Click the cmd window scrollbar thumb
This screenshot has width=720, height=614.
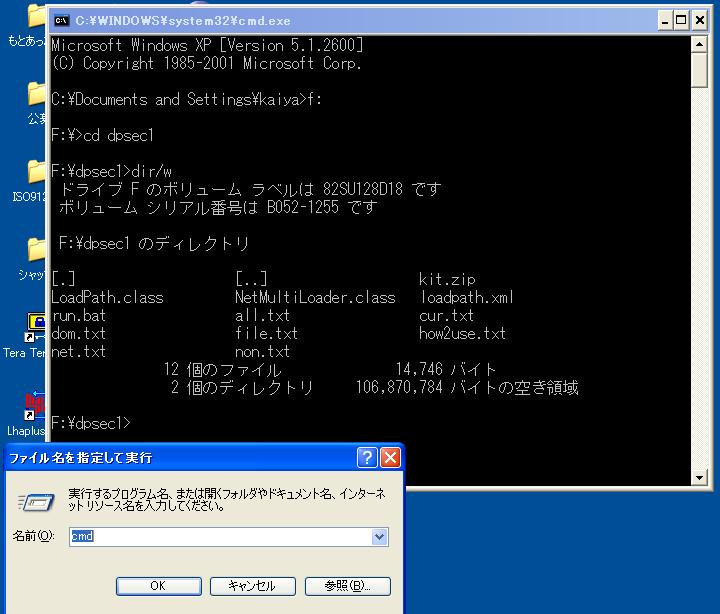(699, 70)
